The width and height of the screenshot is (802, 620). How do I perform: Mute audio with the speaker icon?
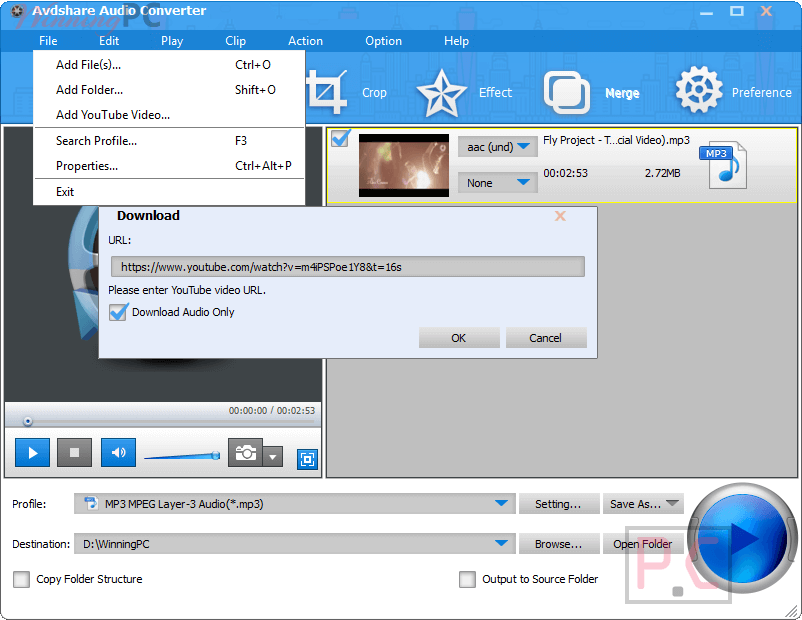coord(118,453)
